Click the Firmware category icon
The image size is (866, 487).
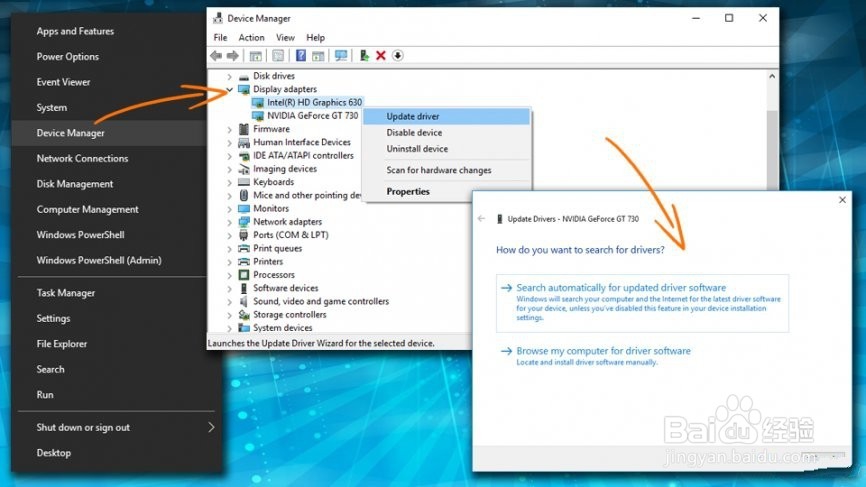(244, 129)
